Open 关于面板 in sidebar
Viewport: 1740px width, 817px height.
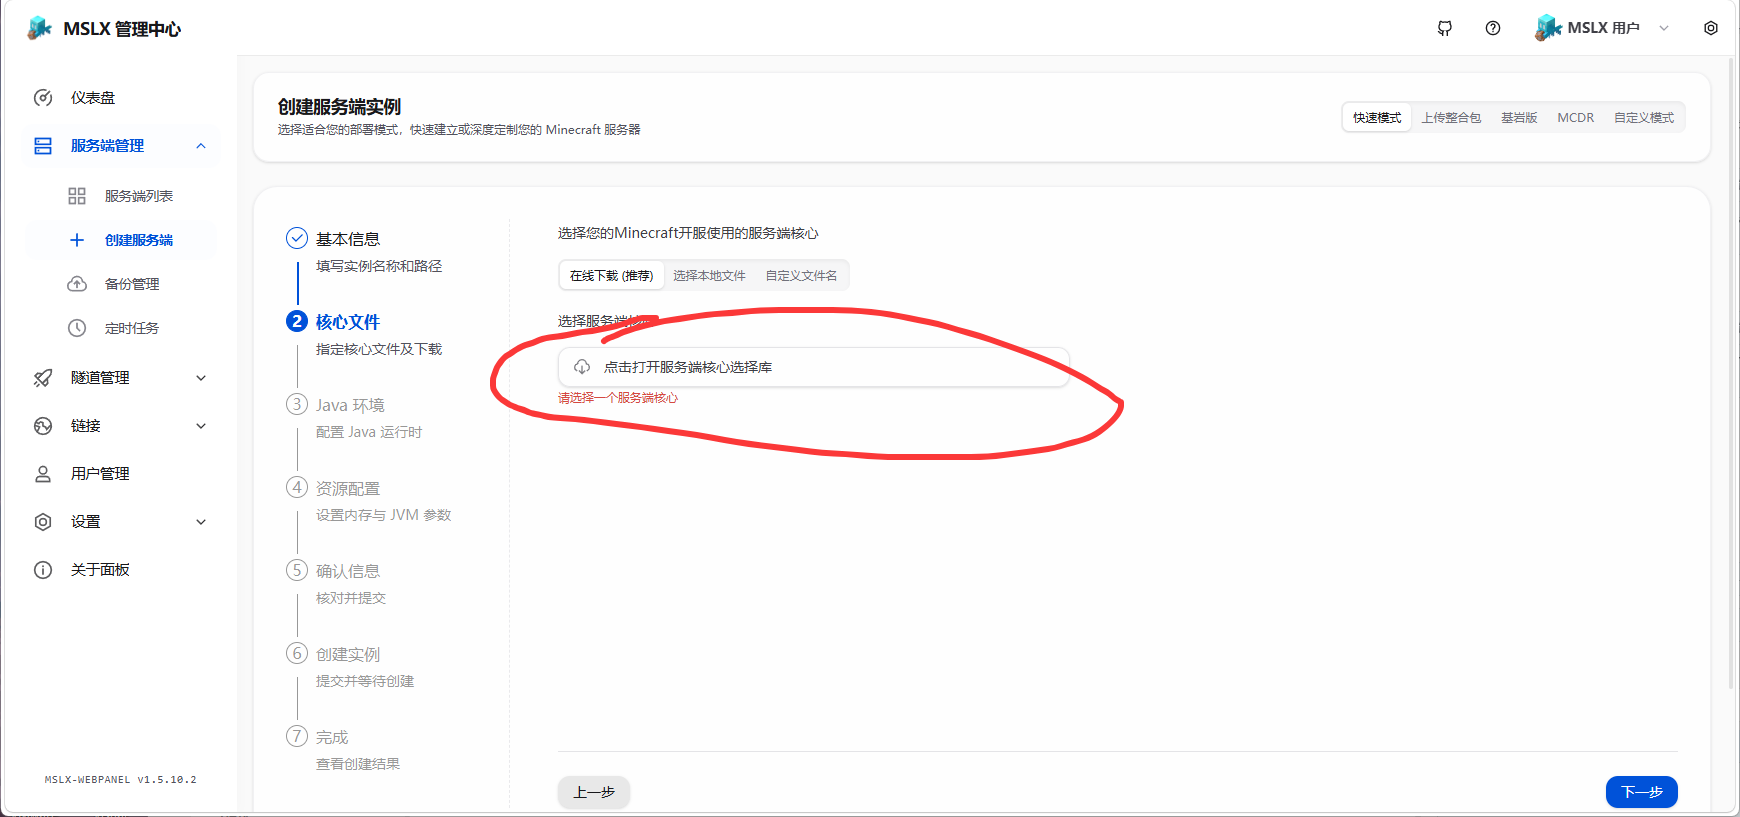pyautogui.click(x=120, y=570)
